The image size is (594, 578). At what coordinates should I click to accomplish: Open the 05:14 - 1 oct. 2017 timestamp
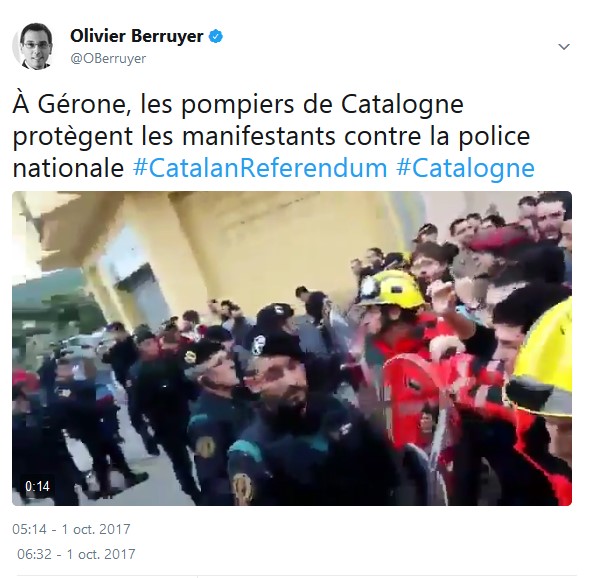[71, 529]
